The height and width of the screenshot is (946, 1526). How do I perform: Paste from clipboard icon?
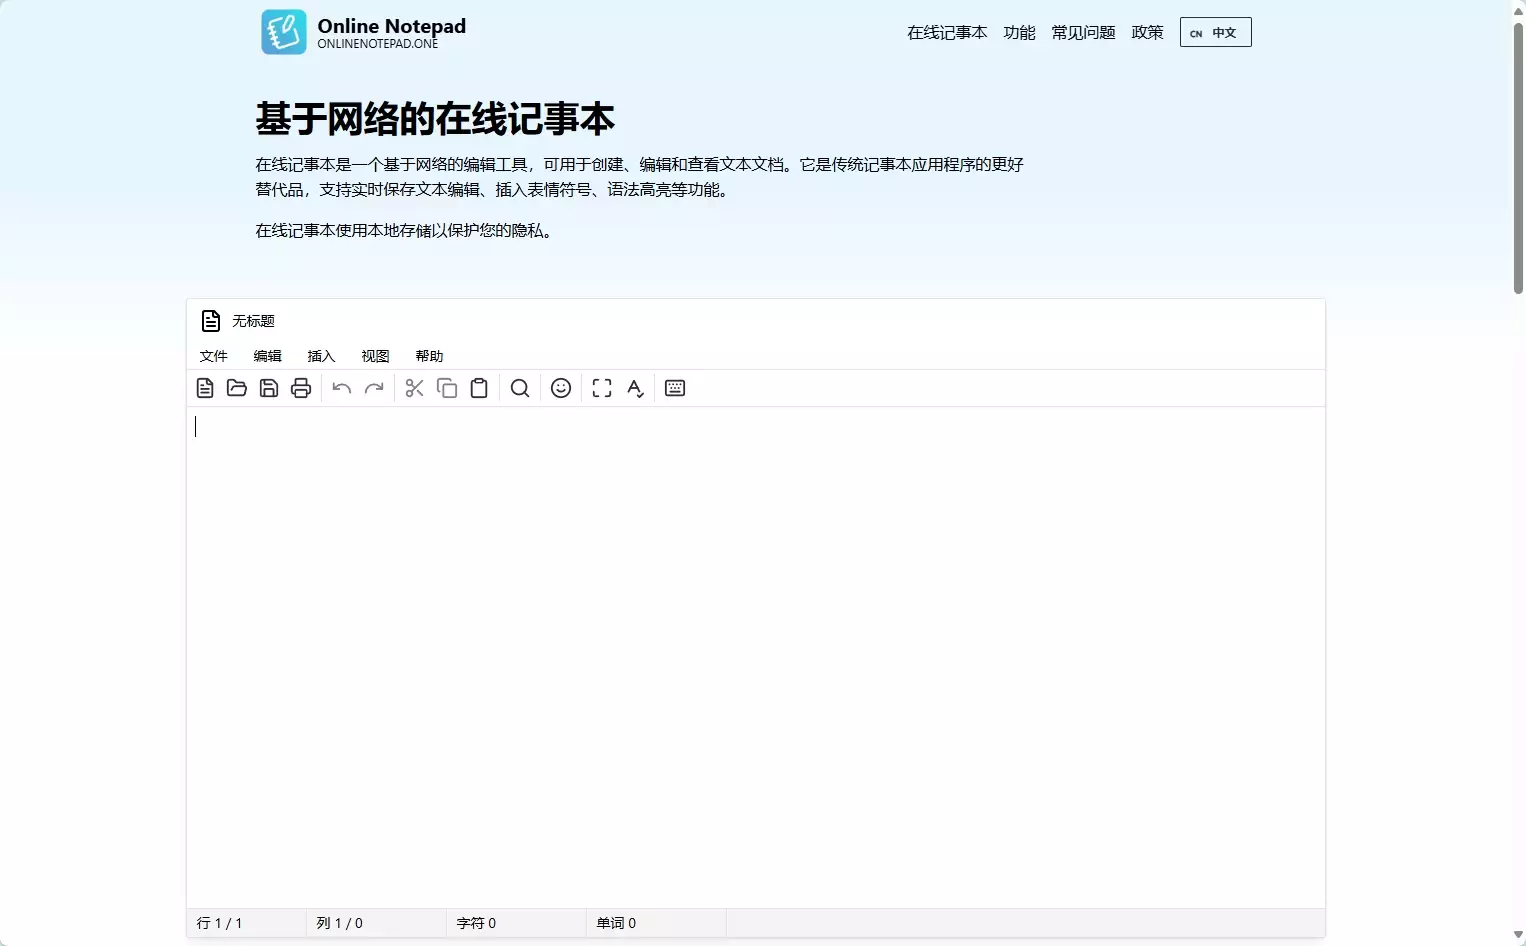pyautogui.click(x=479, y=388)
